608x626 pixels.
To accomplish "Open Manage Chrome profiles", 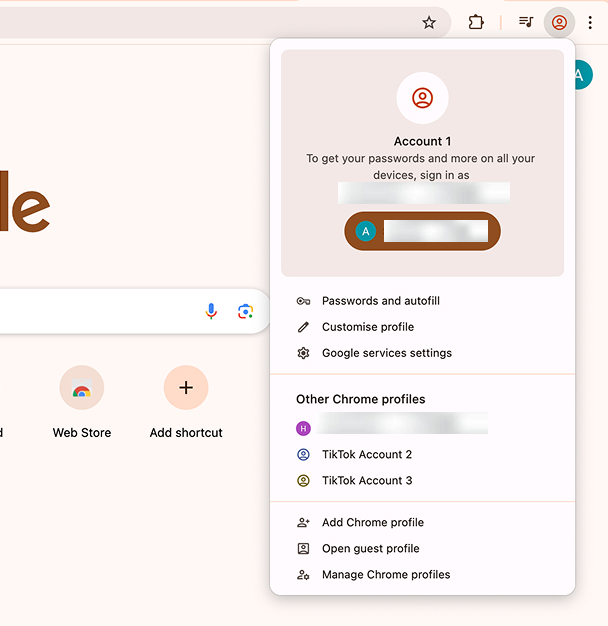I will click(385, 575).
